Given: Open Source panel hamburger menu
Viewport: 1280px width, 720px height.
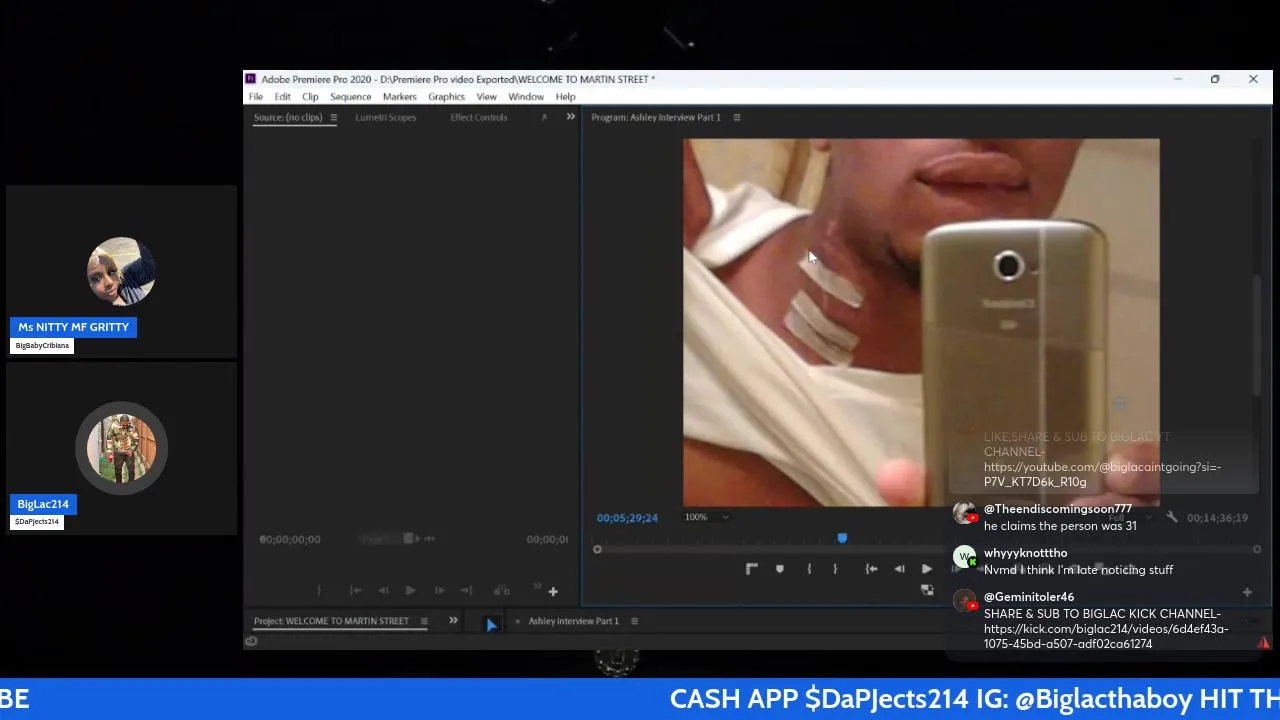Looking at the screenshot, I should [x=333, y=117].
